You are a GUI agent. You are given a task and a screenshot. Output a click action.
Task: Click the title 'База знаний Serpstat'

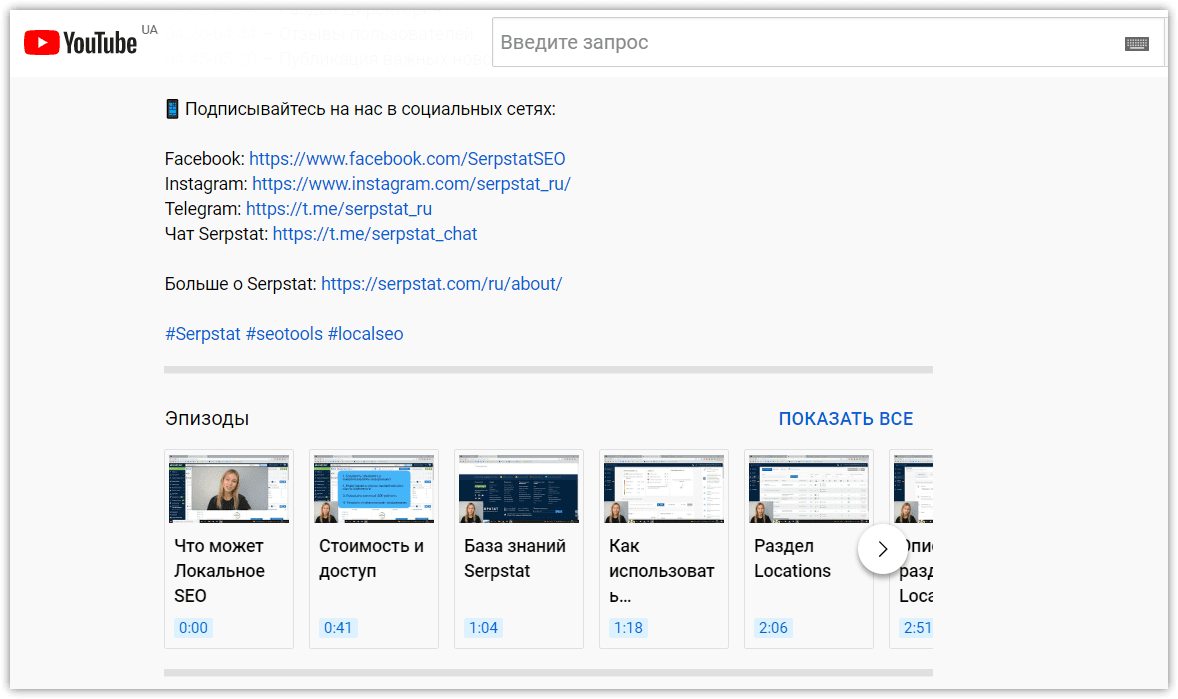coord(515,558)
